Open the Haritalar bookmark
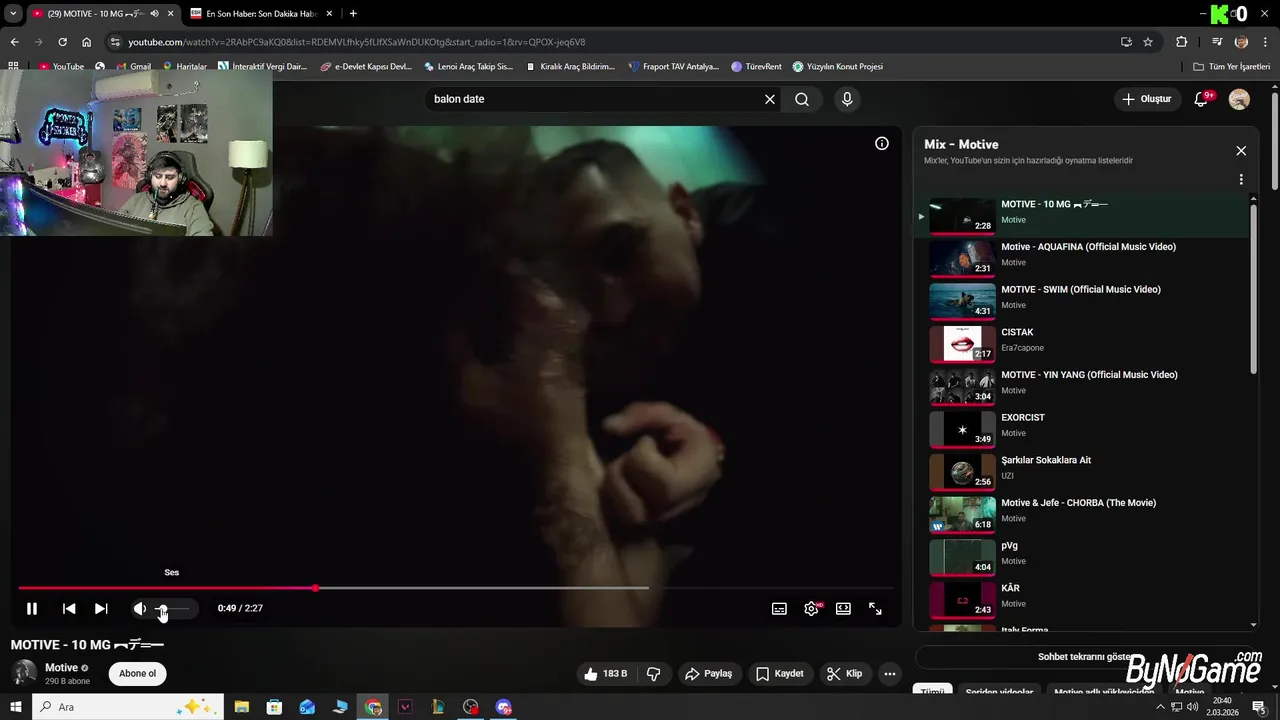This screenshot has height=720, width=1280. pos(184,67)
